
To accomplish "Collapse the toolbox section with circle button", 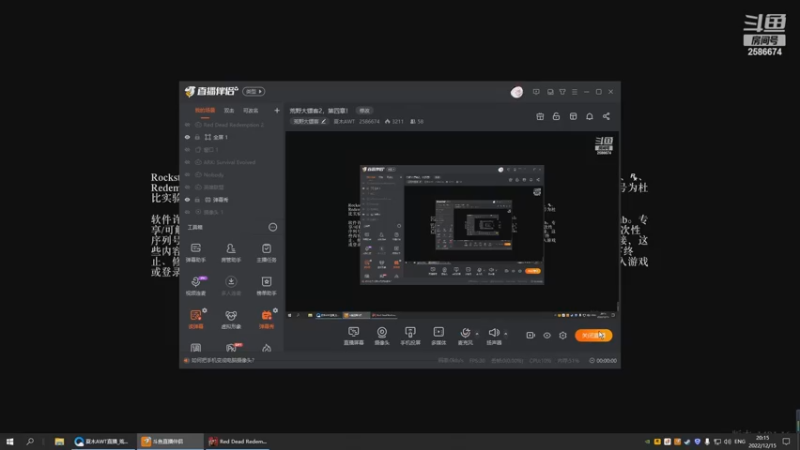I will [x=273, y=227].
